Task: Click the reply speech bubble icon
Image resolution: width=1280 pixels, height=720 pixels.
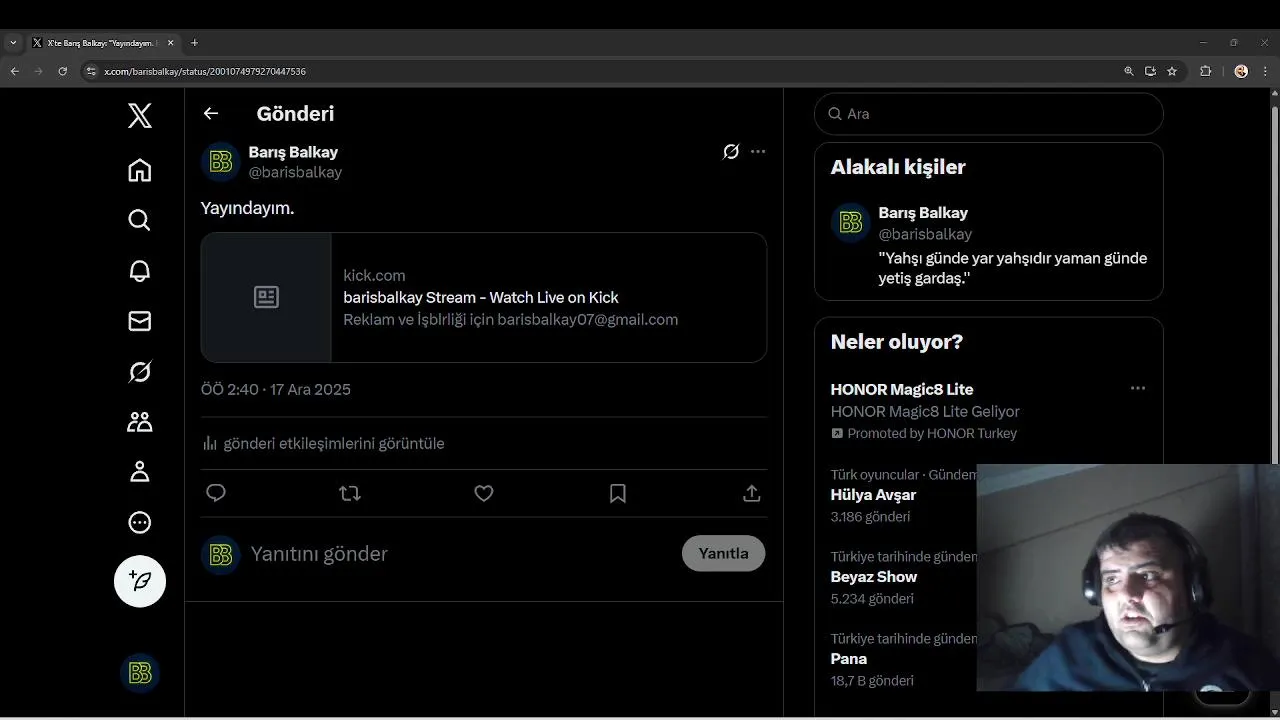Action: (216, 493)
